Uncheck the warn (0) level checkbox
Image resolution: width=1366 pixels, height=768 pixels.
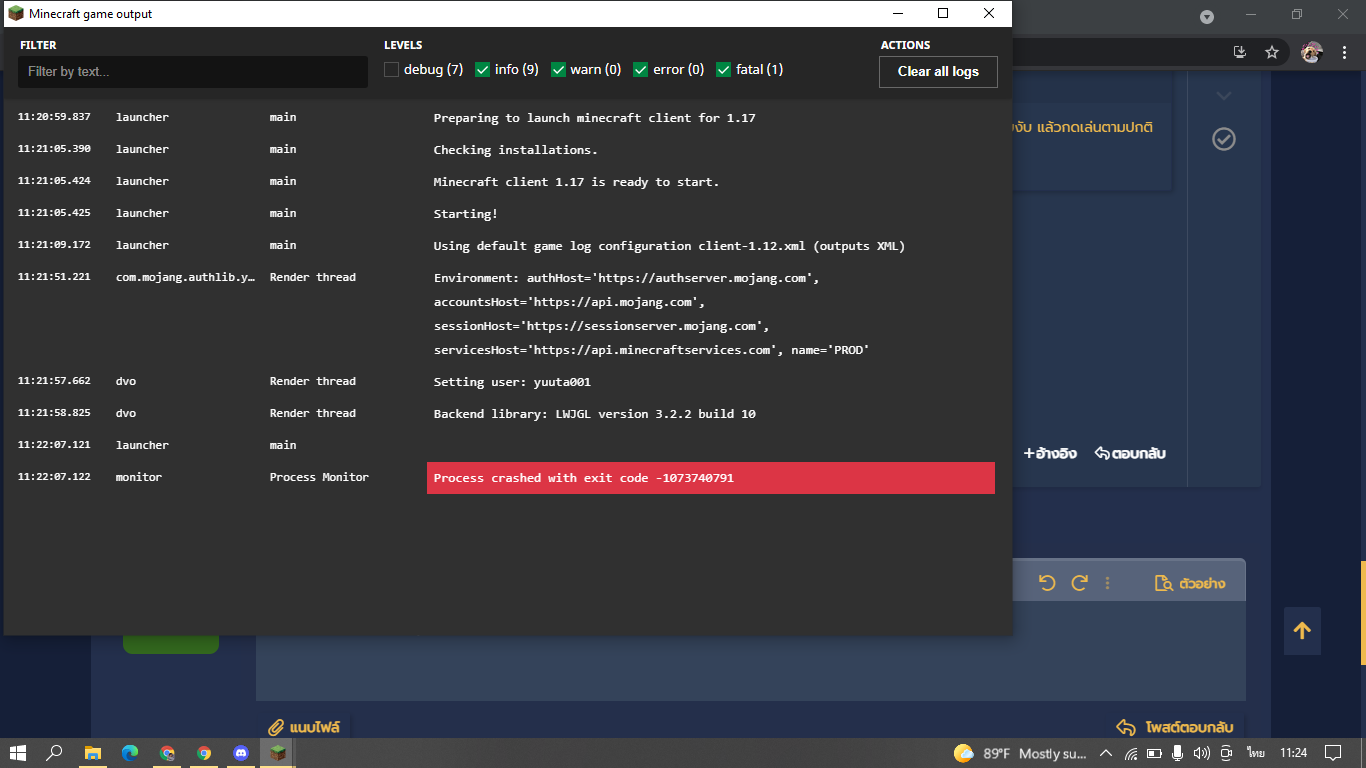(x=559, y=70)
